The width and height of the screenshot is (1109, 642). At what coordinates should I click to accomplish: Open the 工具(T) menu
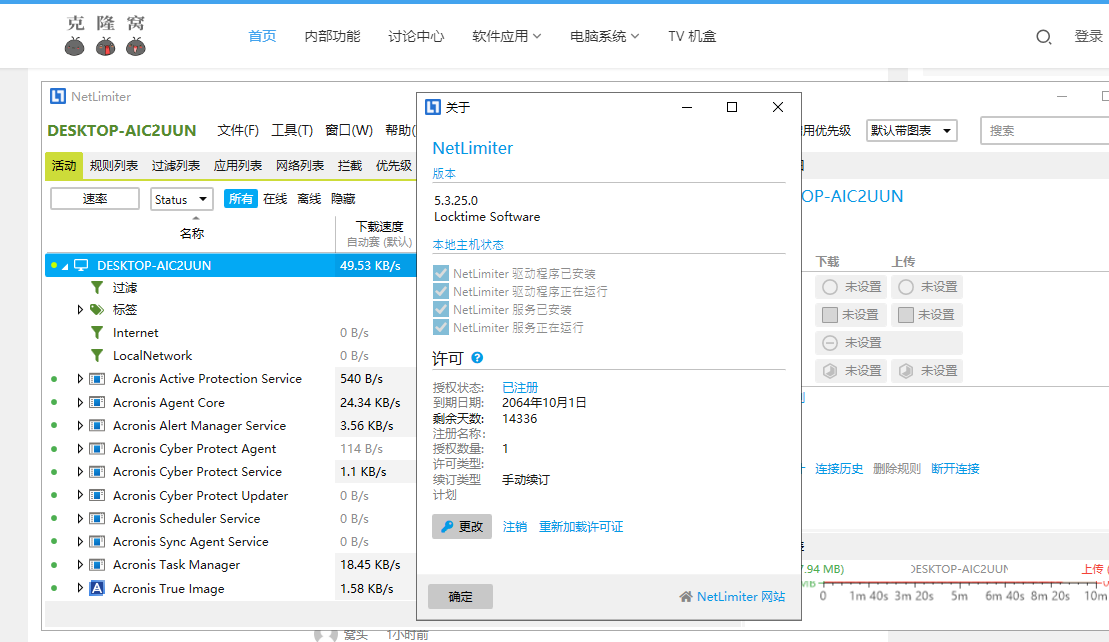(x=292, y=130)
